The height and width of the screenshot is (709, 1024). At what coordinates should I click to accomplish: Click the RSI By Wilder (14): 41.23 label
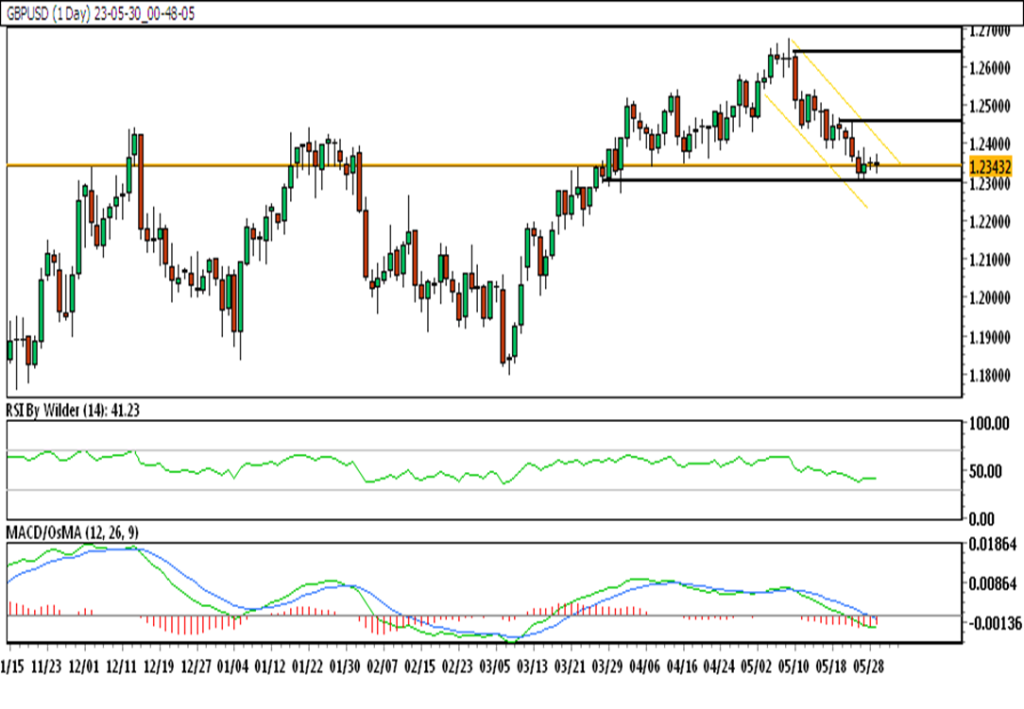point(72,410)
